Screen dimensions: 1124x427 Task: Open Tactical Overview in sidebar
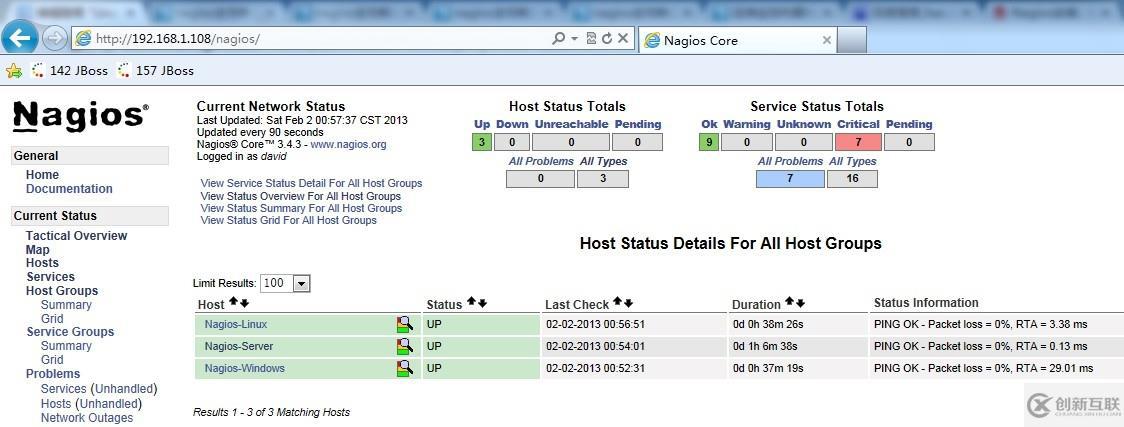(76, 236)
